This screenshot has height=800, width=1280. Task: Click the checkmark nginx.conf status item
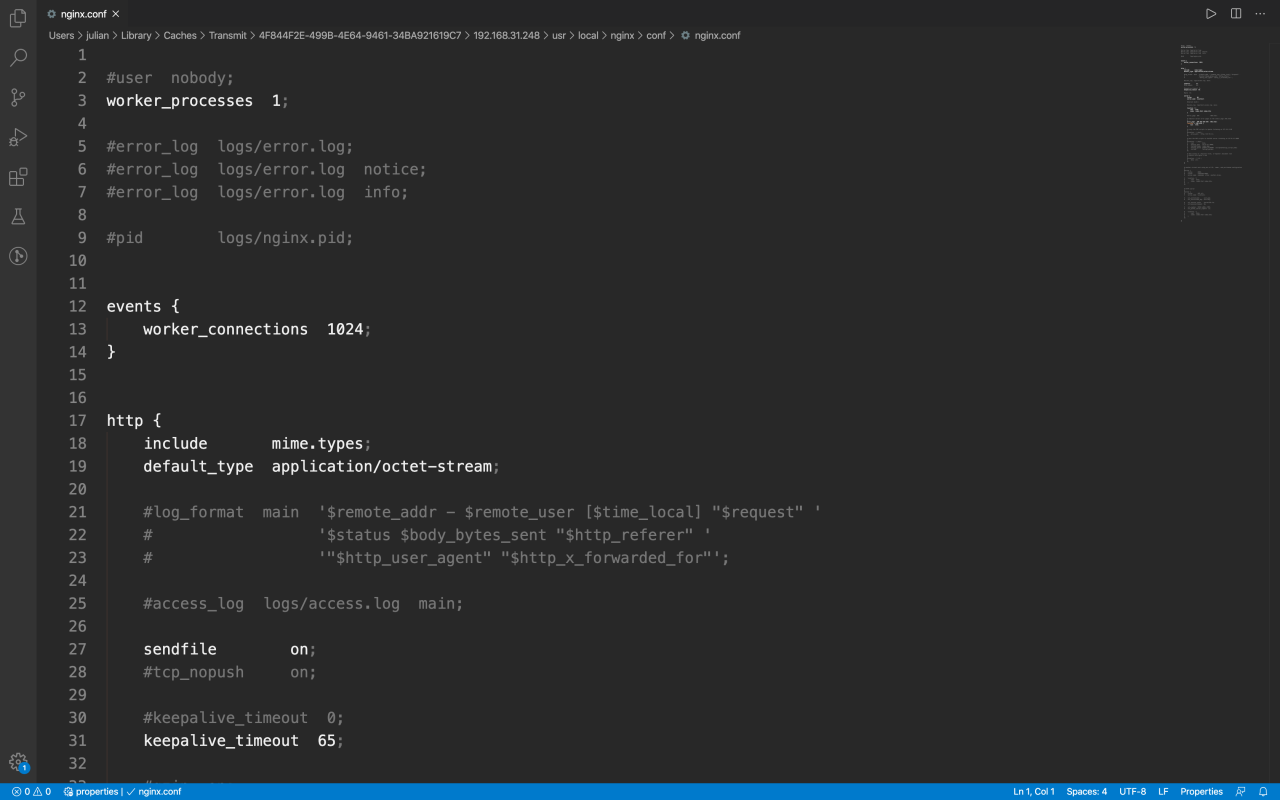pyautogui.click(x=154, y=792)
